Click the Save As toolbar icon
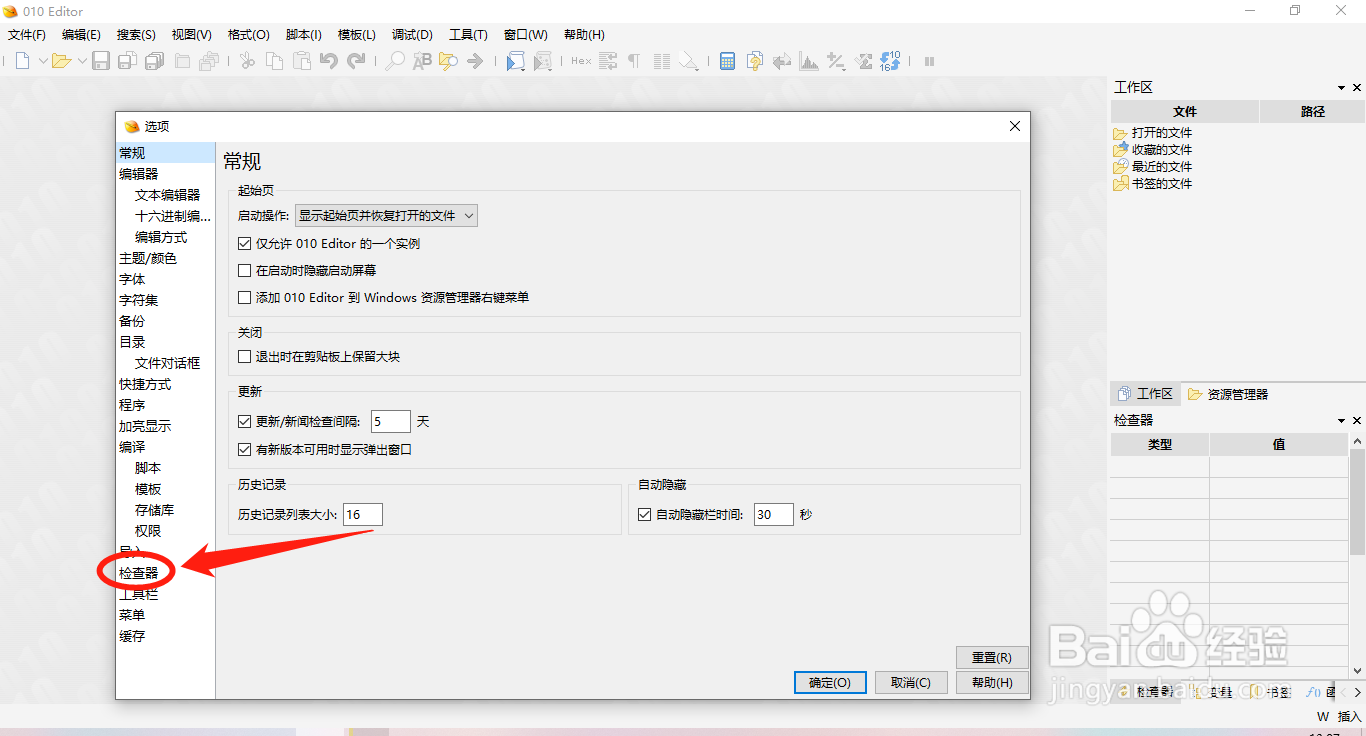Image resolution: width=1366 pixels, height=736 pixels. pos(127,61)
